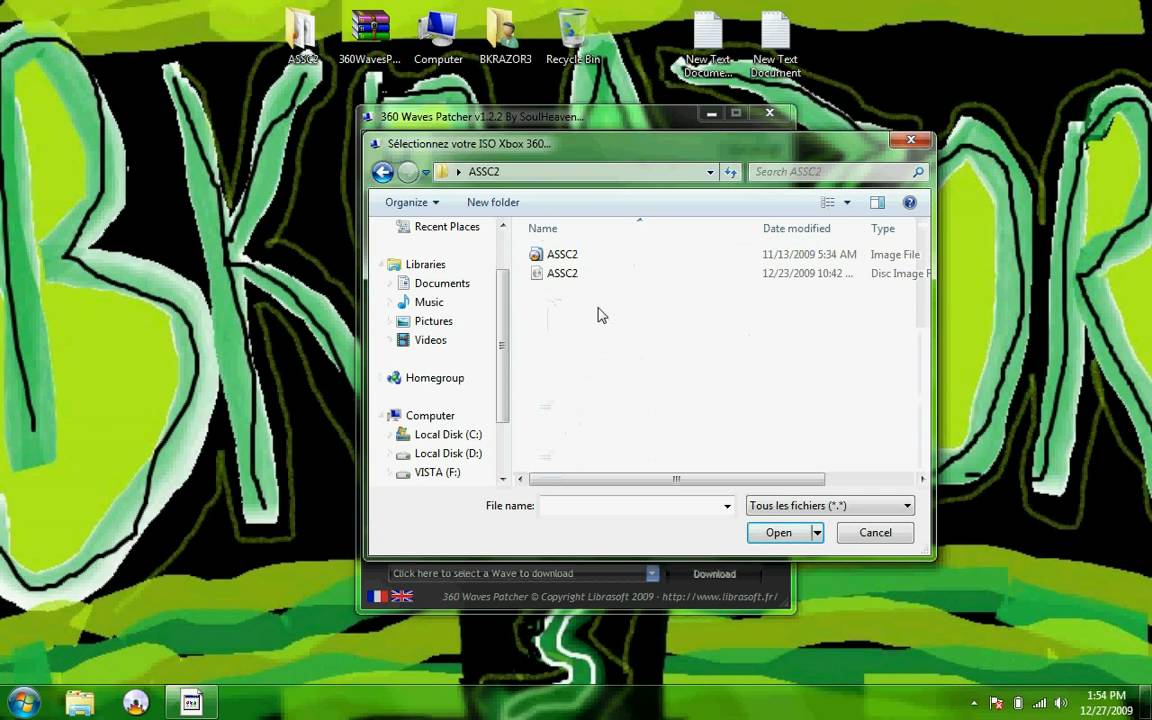The image size is (1152, 720).
Task: Select Computer in the navigation pane
Action: [x=422, y=416]
